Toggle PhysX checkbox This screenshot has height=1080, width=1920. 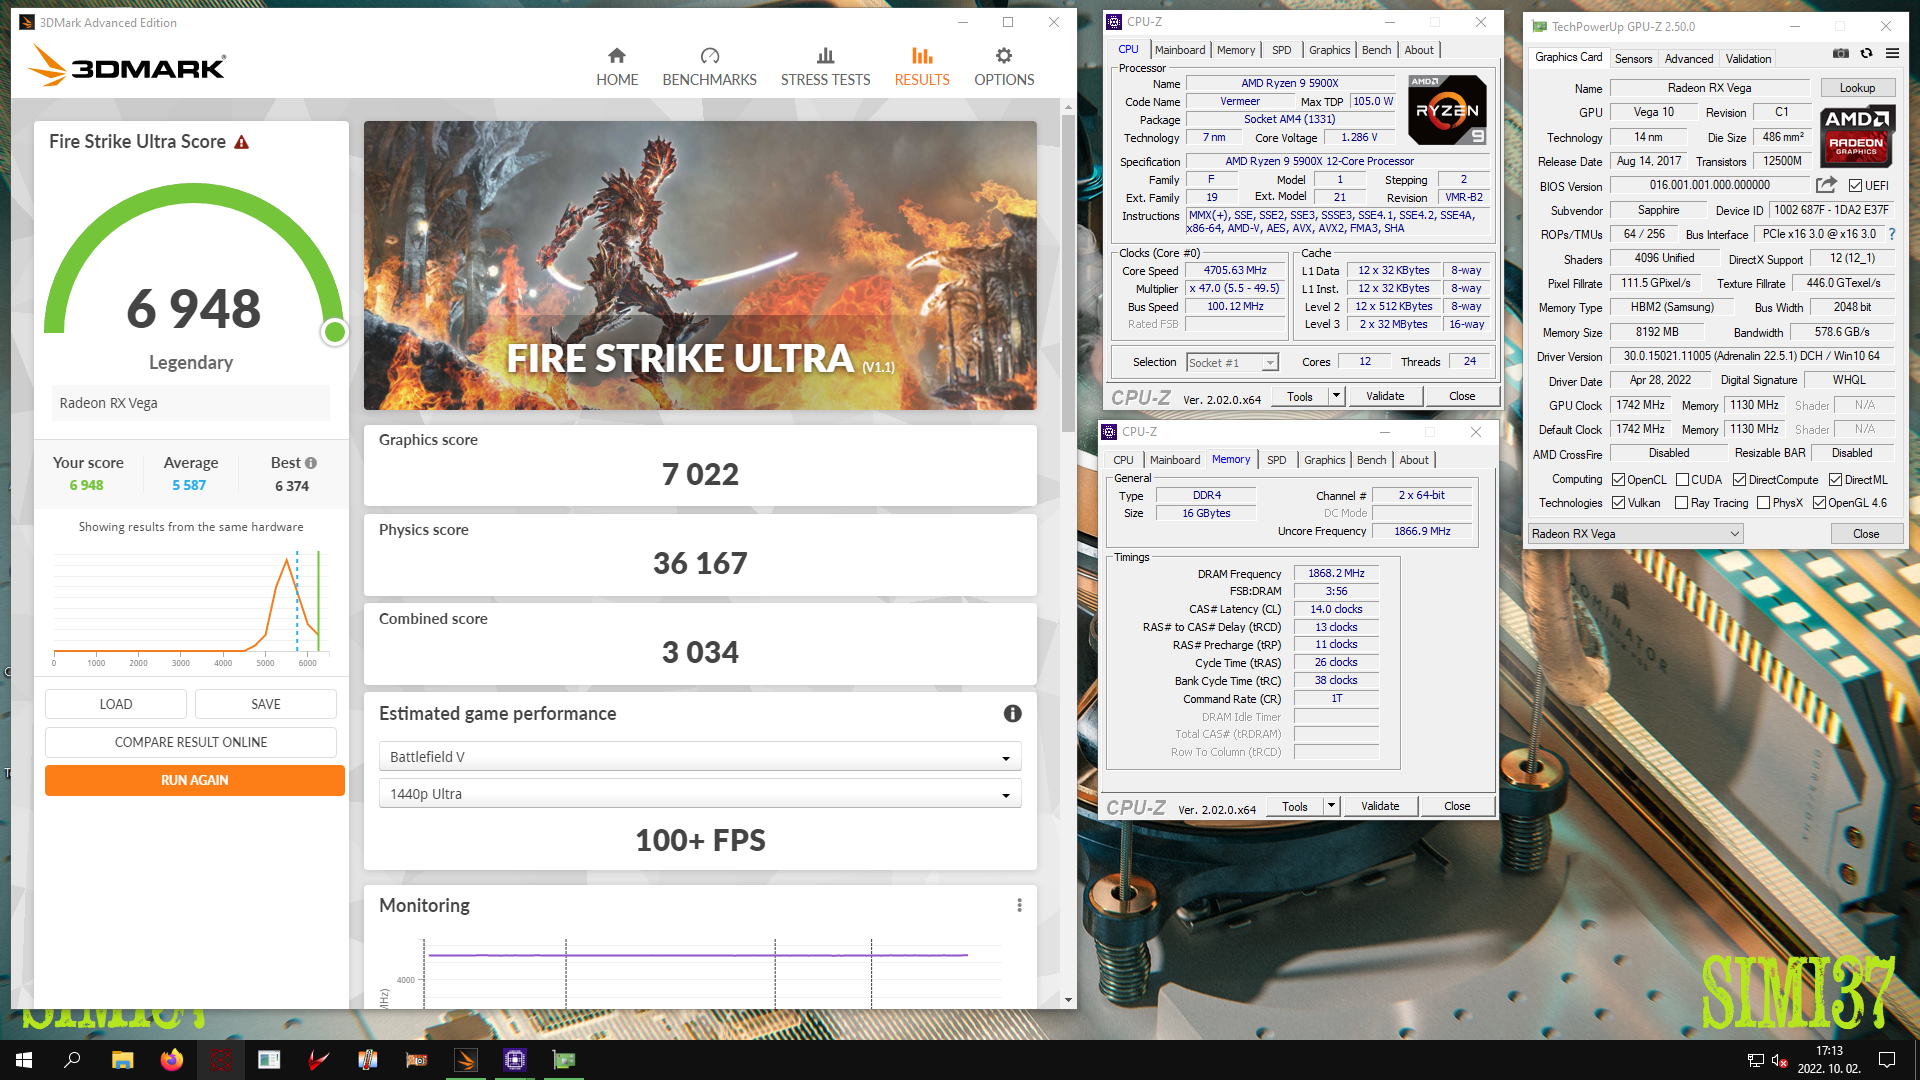pyautogui.click(x=1763, y=503)
